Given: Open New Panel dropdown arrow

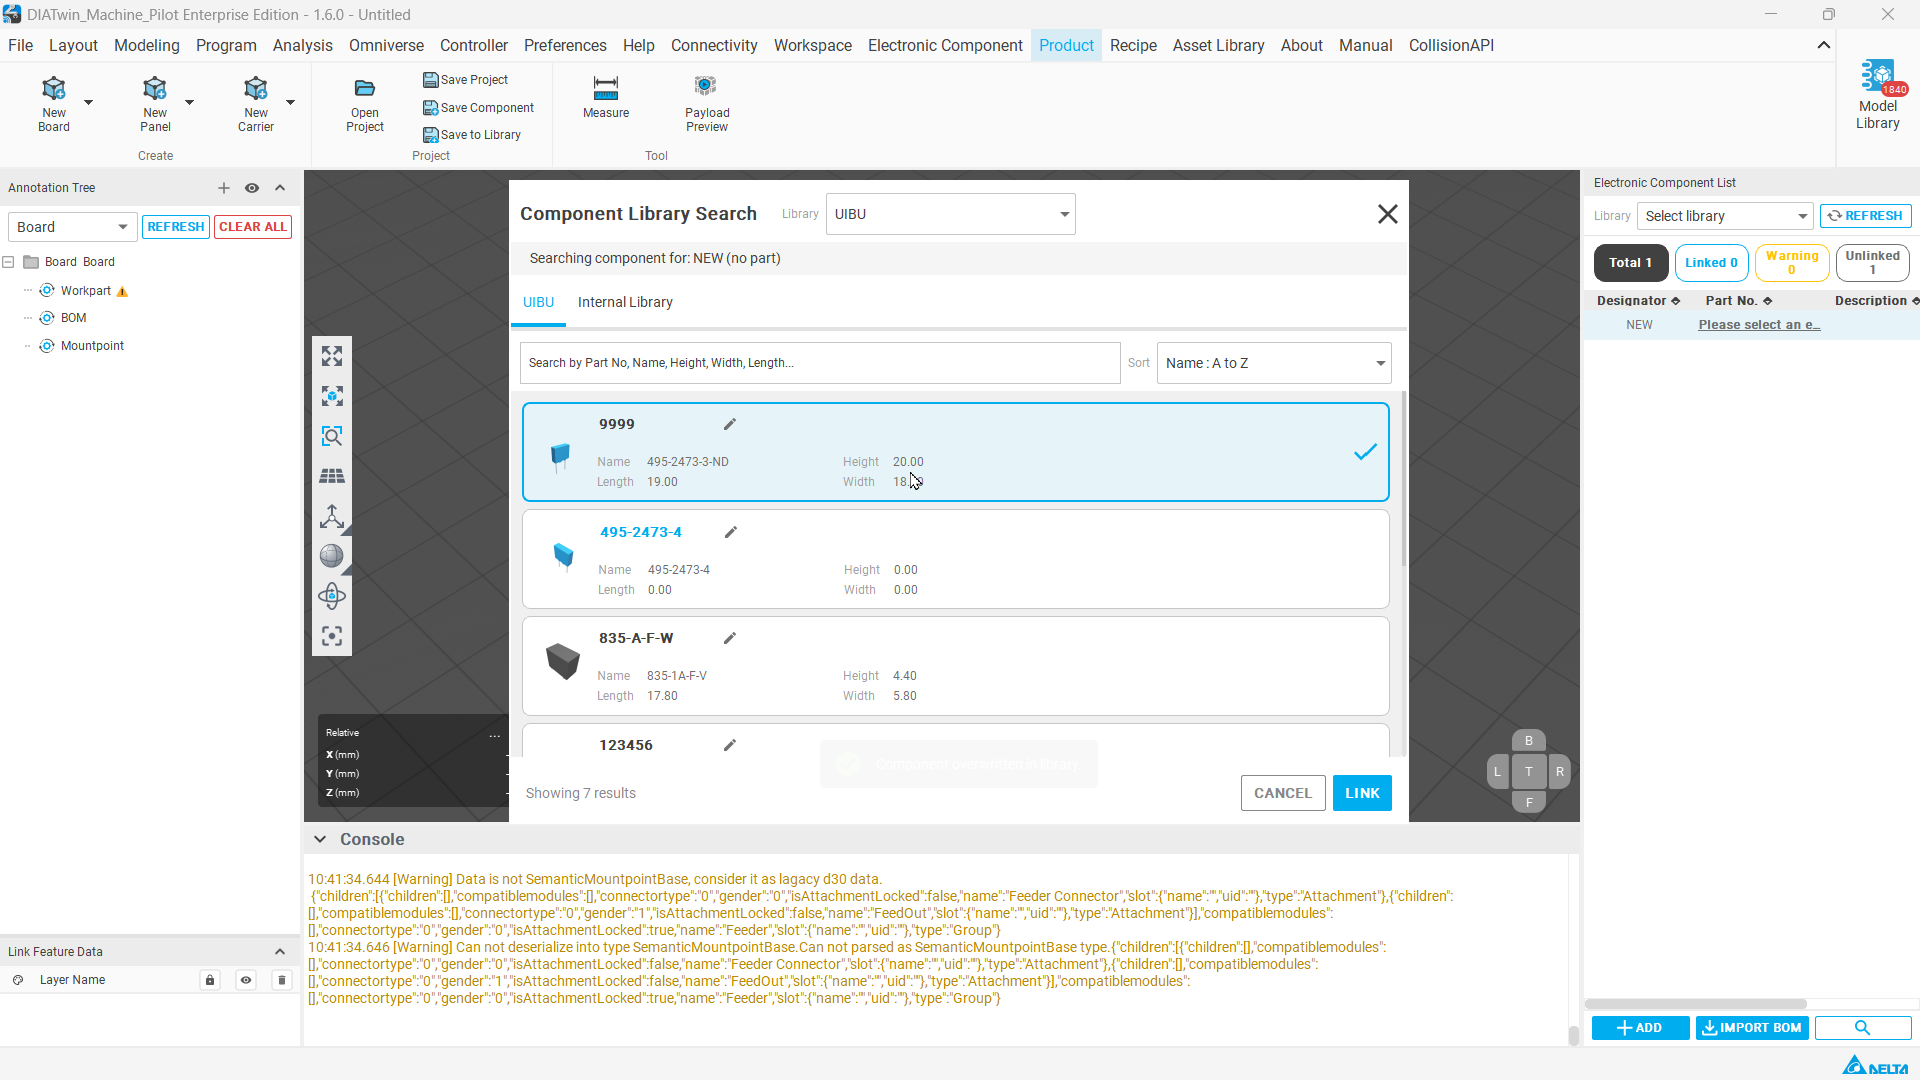Looking at the screenshot, I should coord(189,102).
